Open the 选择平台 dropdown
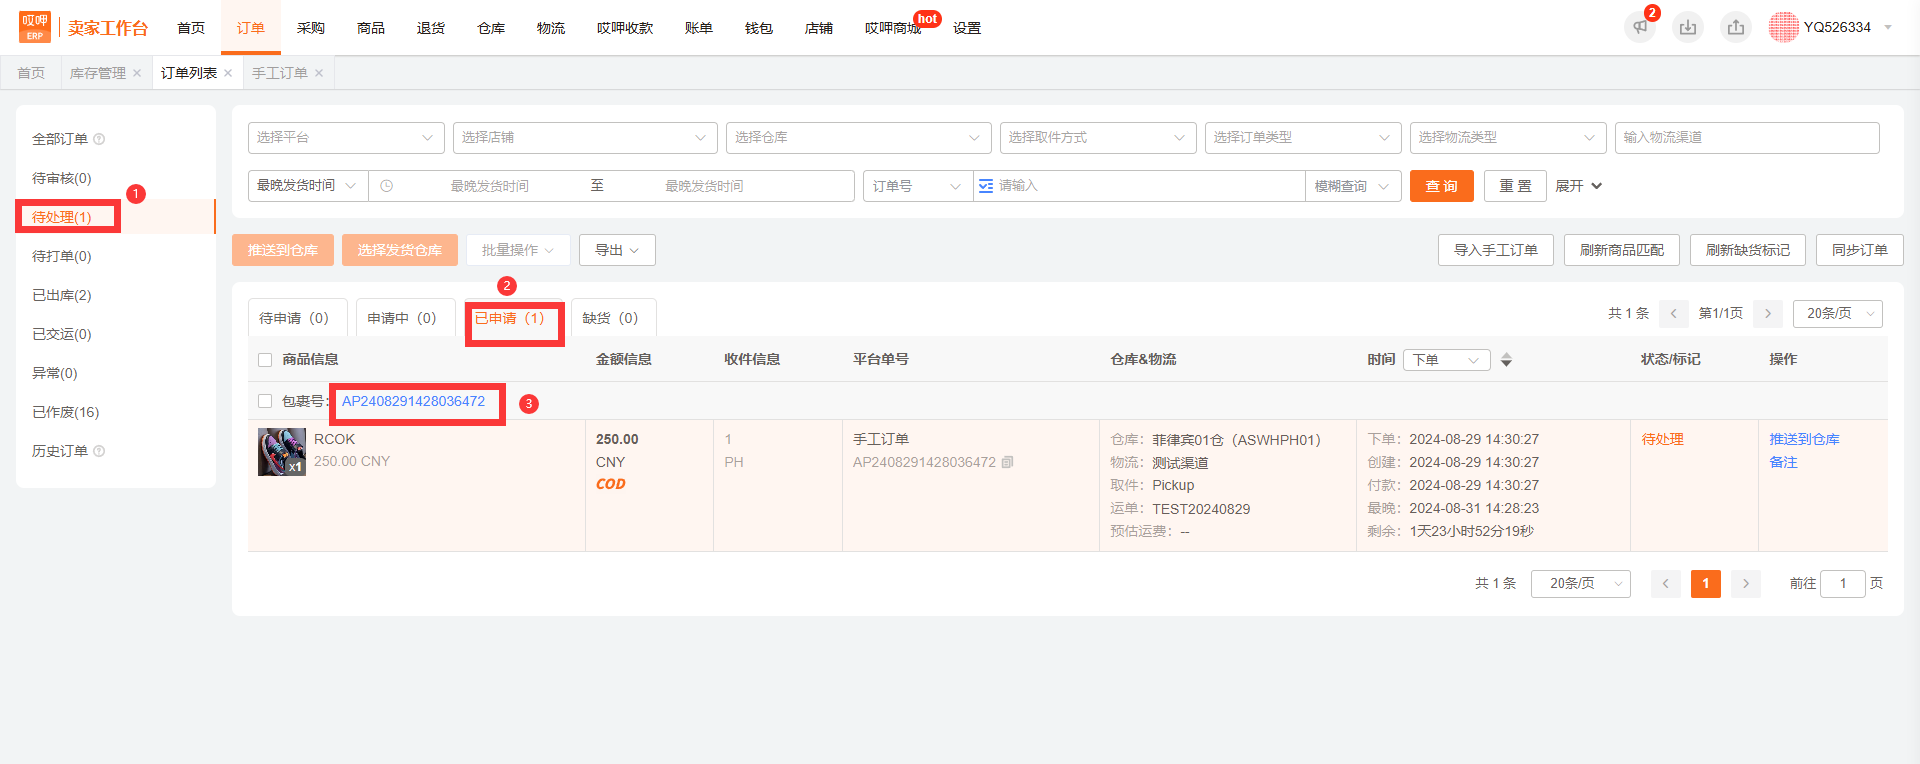Image resolution: width=1920 pixels, height=764 pixels. (346, 138)
